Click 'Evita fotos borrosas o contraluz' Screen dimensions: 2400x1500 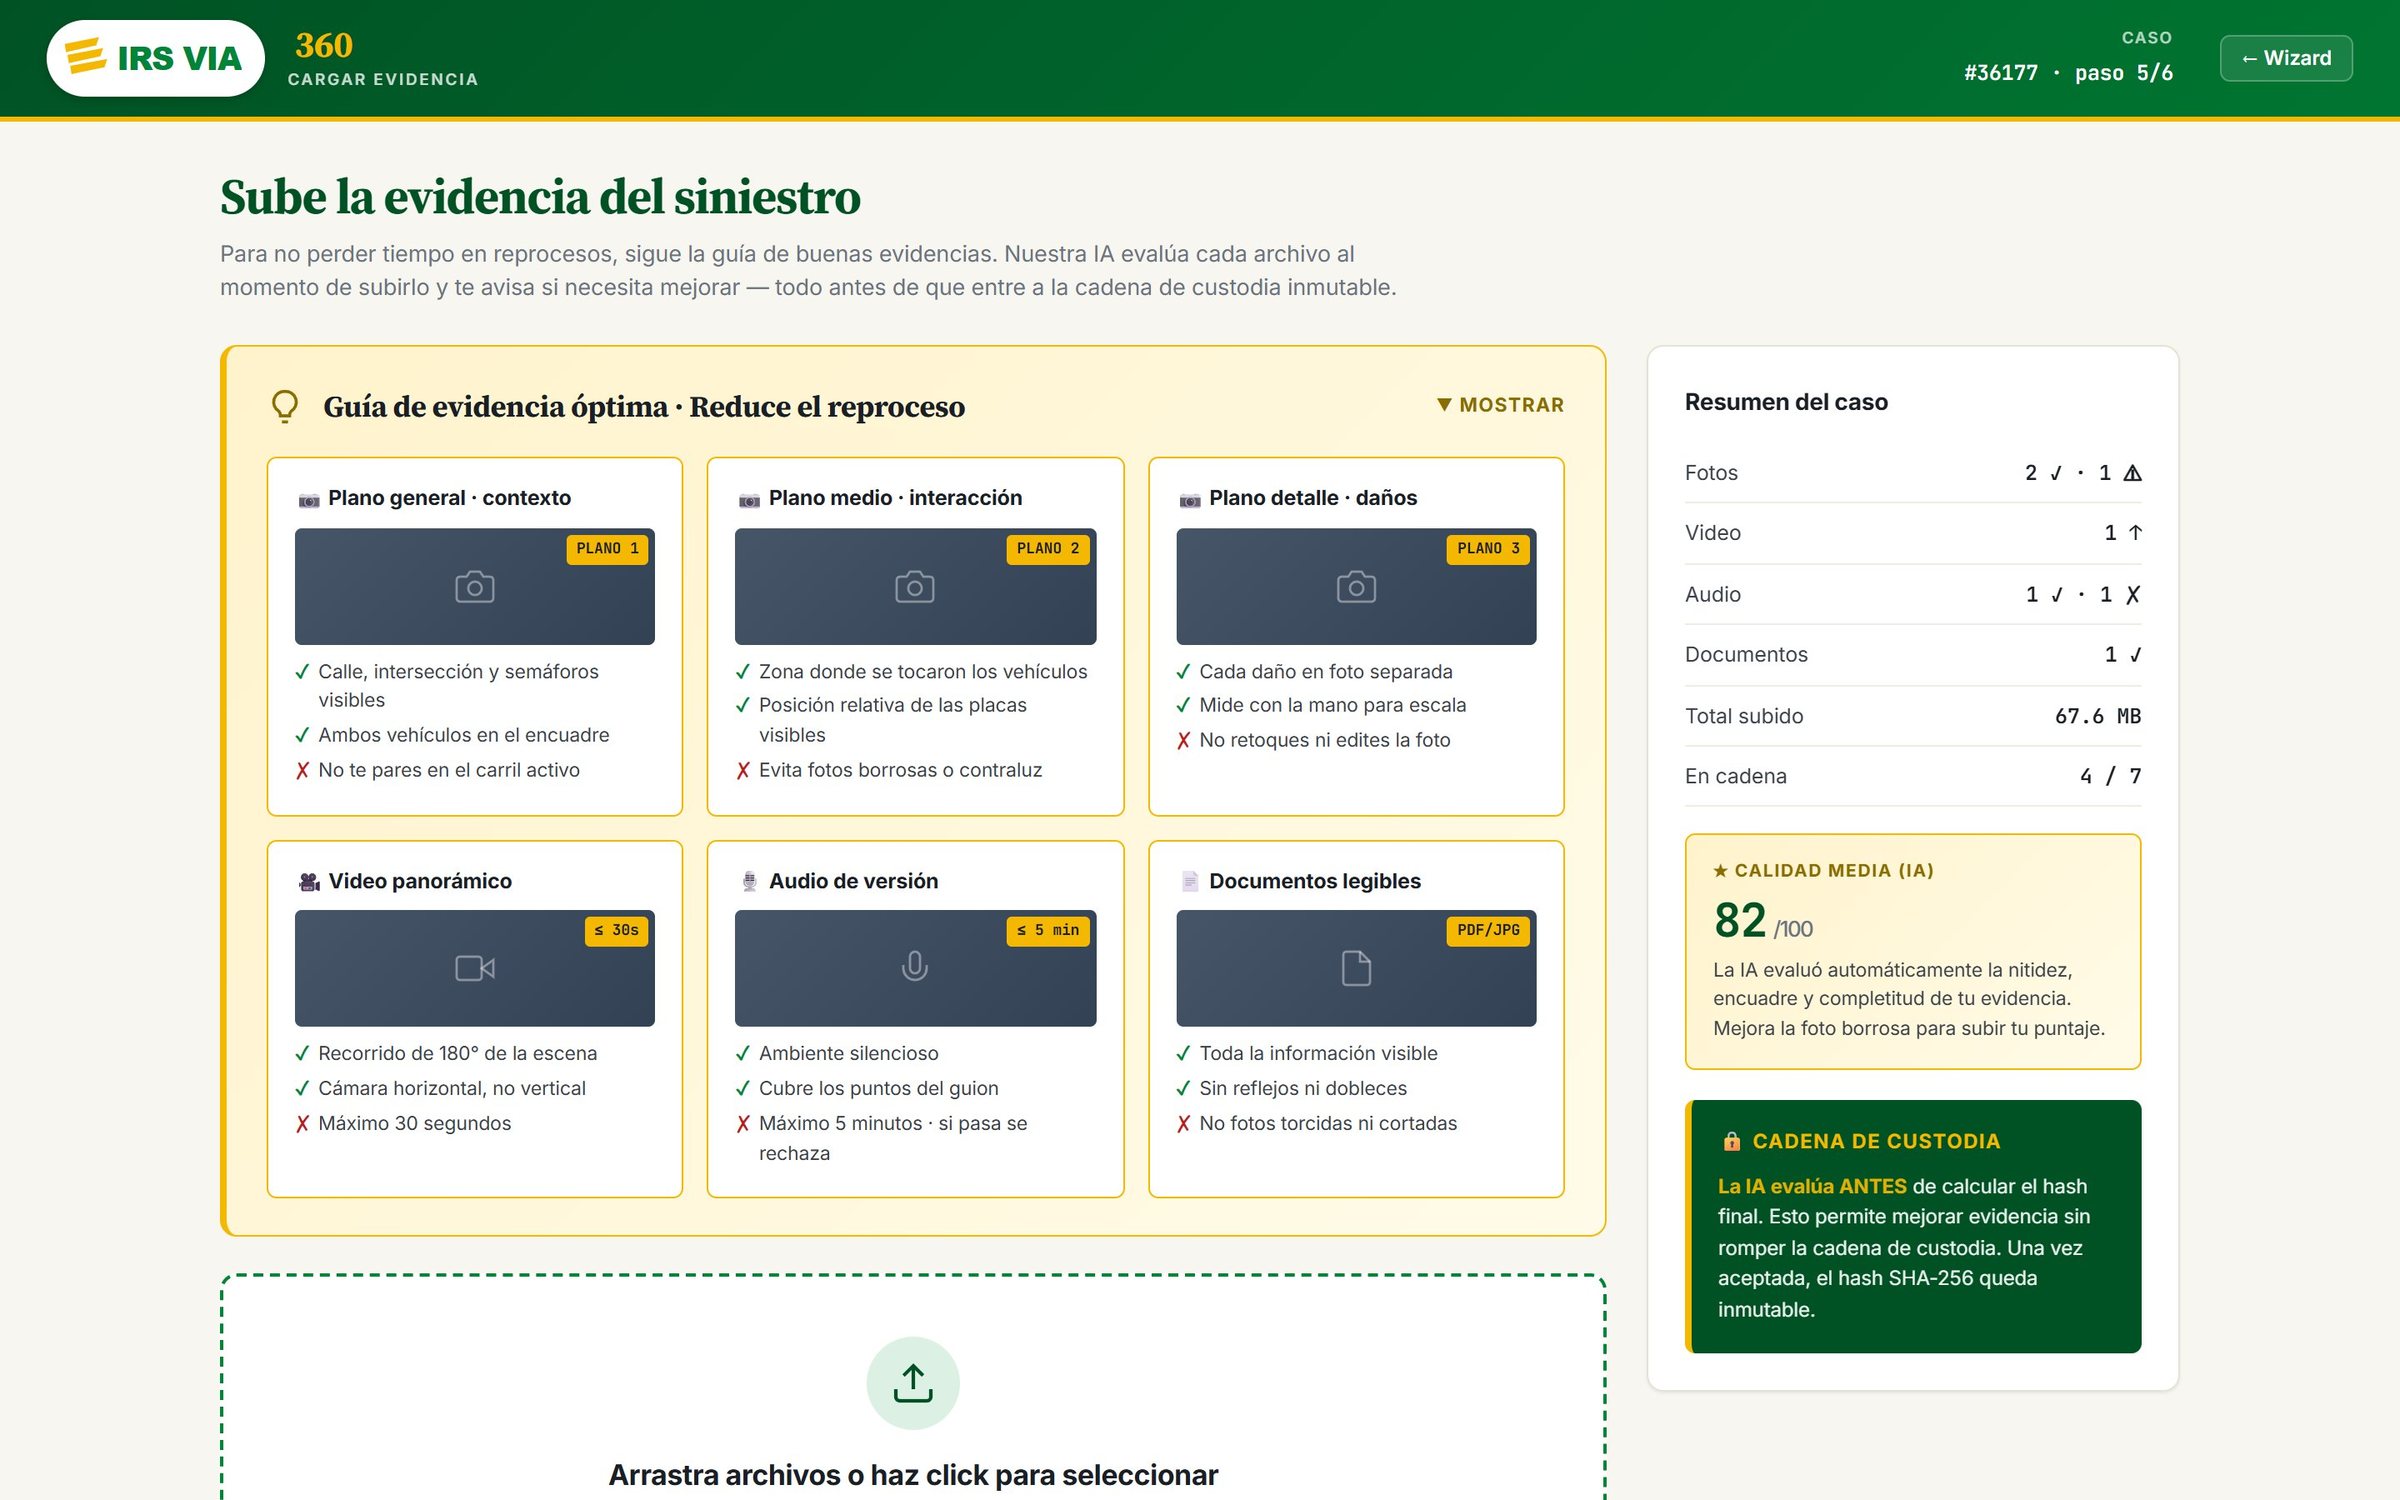900,770
